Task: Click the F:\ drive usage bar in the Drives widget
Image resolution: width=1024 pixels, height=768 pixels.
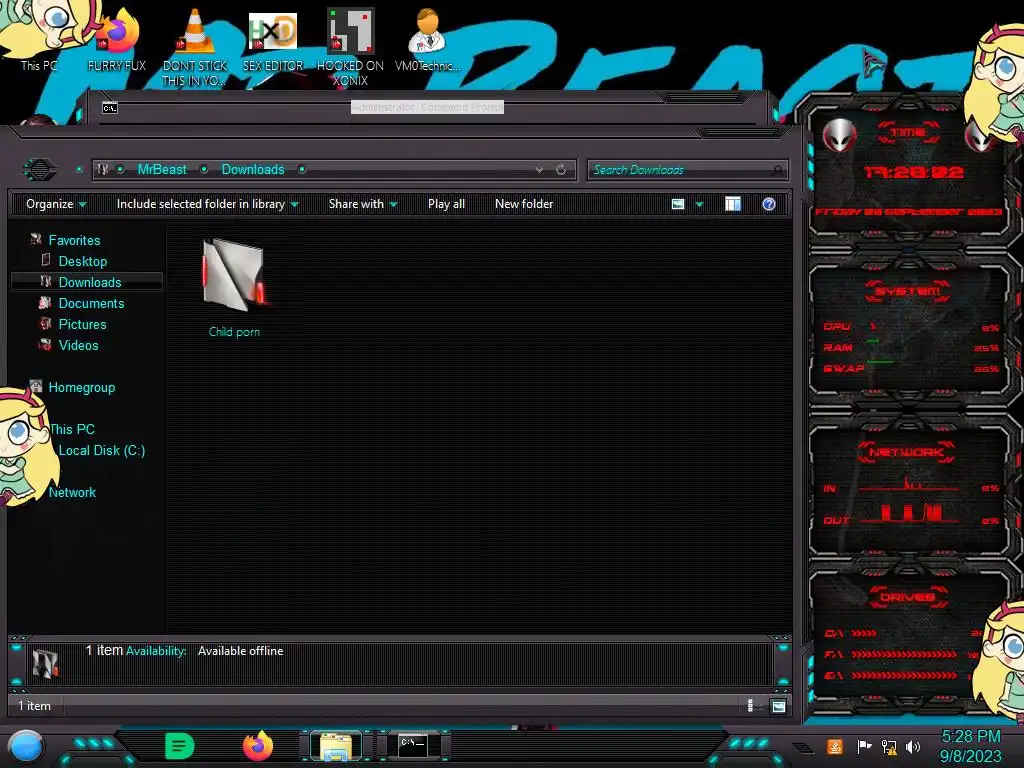Action: click(904, 654)
